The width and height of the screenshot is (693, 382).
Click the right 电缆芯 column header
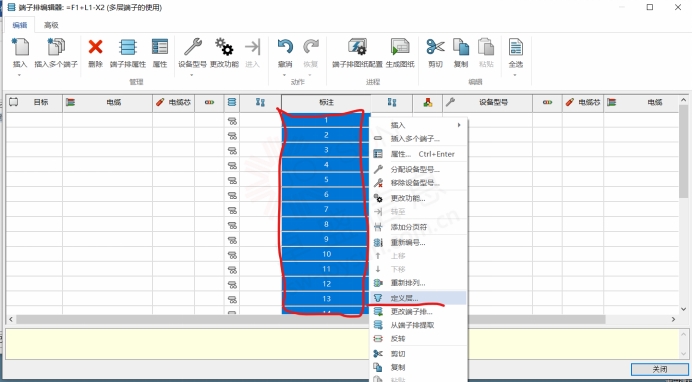tap(583, 103)
